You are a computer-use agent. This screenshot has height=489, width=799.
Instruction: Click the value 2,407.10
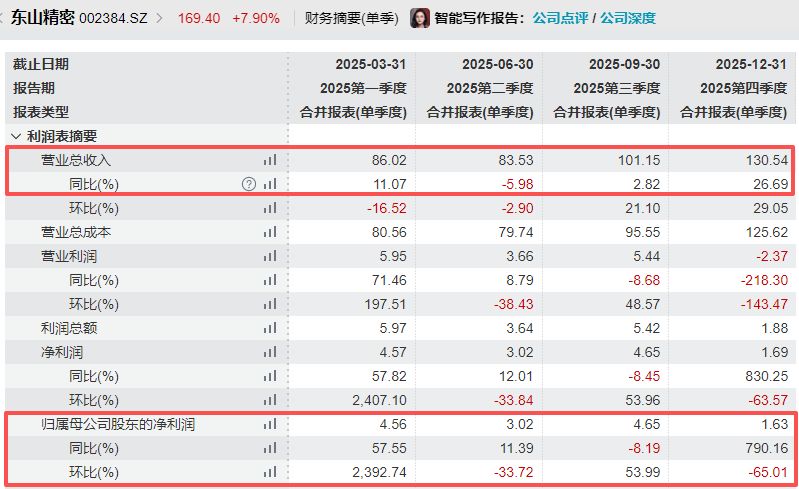click(x=379, y=400)
